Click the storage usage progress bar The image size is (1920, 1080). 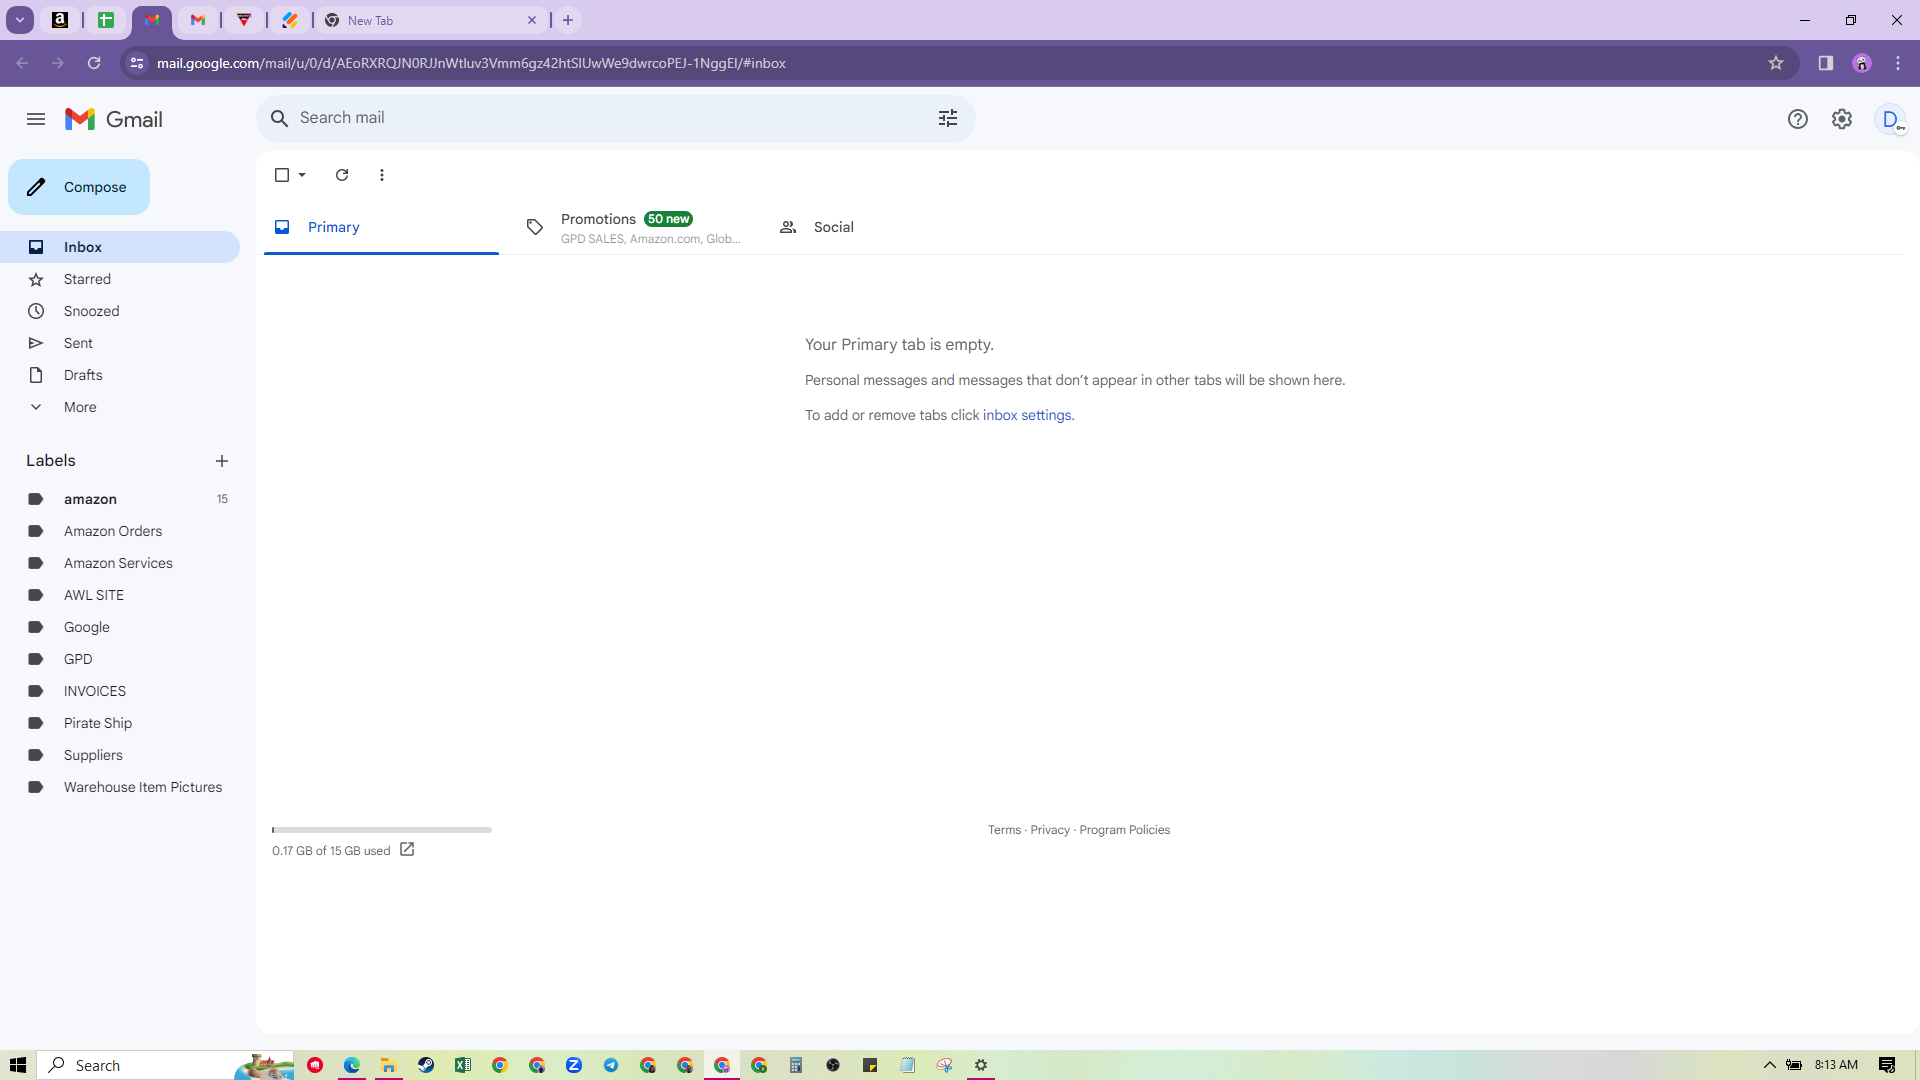click(382, 830)
